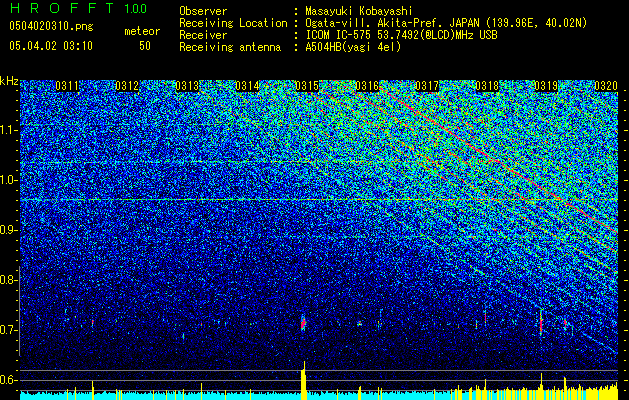Click the kHz axis unit label
The height and width of the screenshot is (400, 629).
9,81
